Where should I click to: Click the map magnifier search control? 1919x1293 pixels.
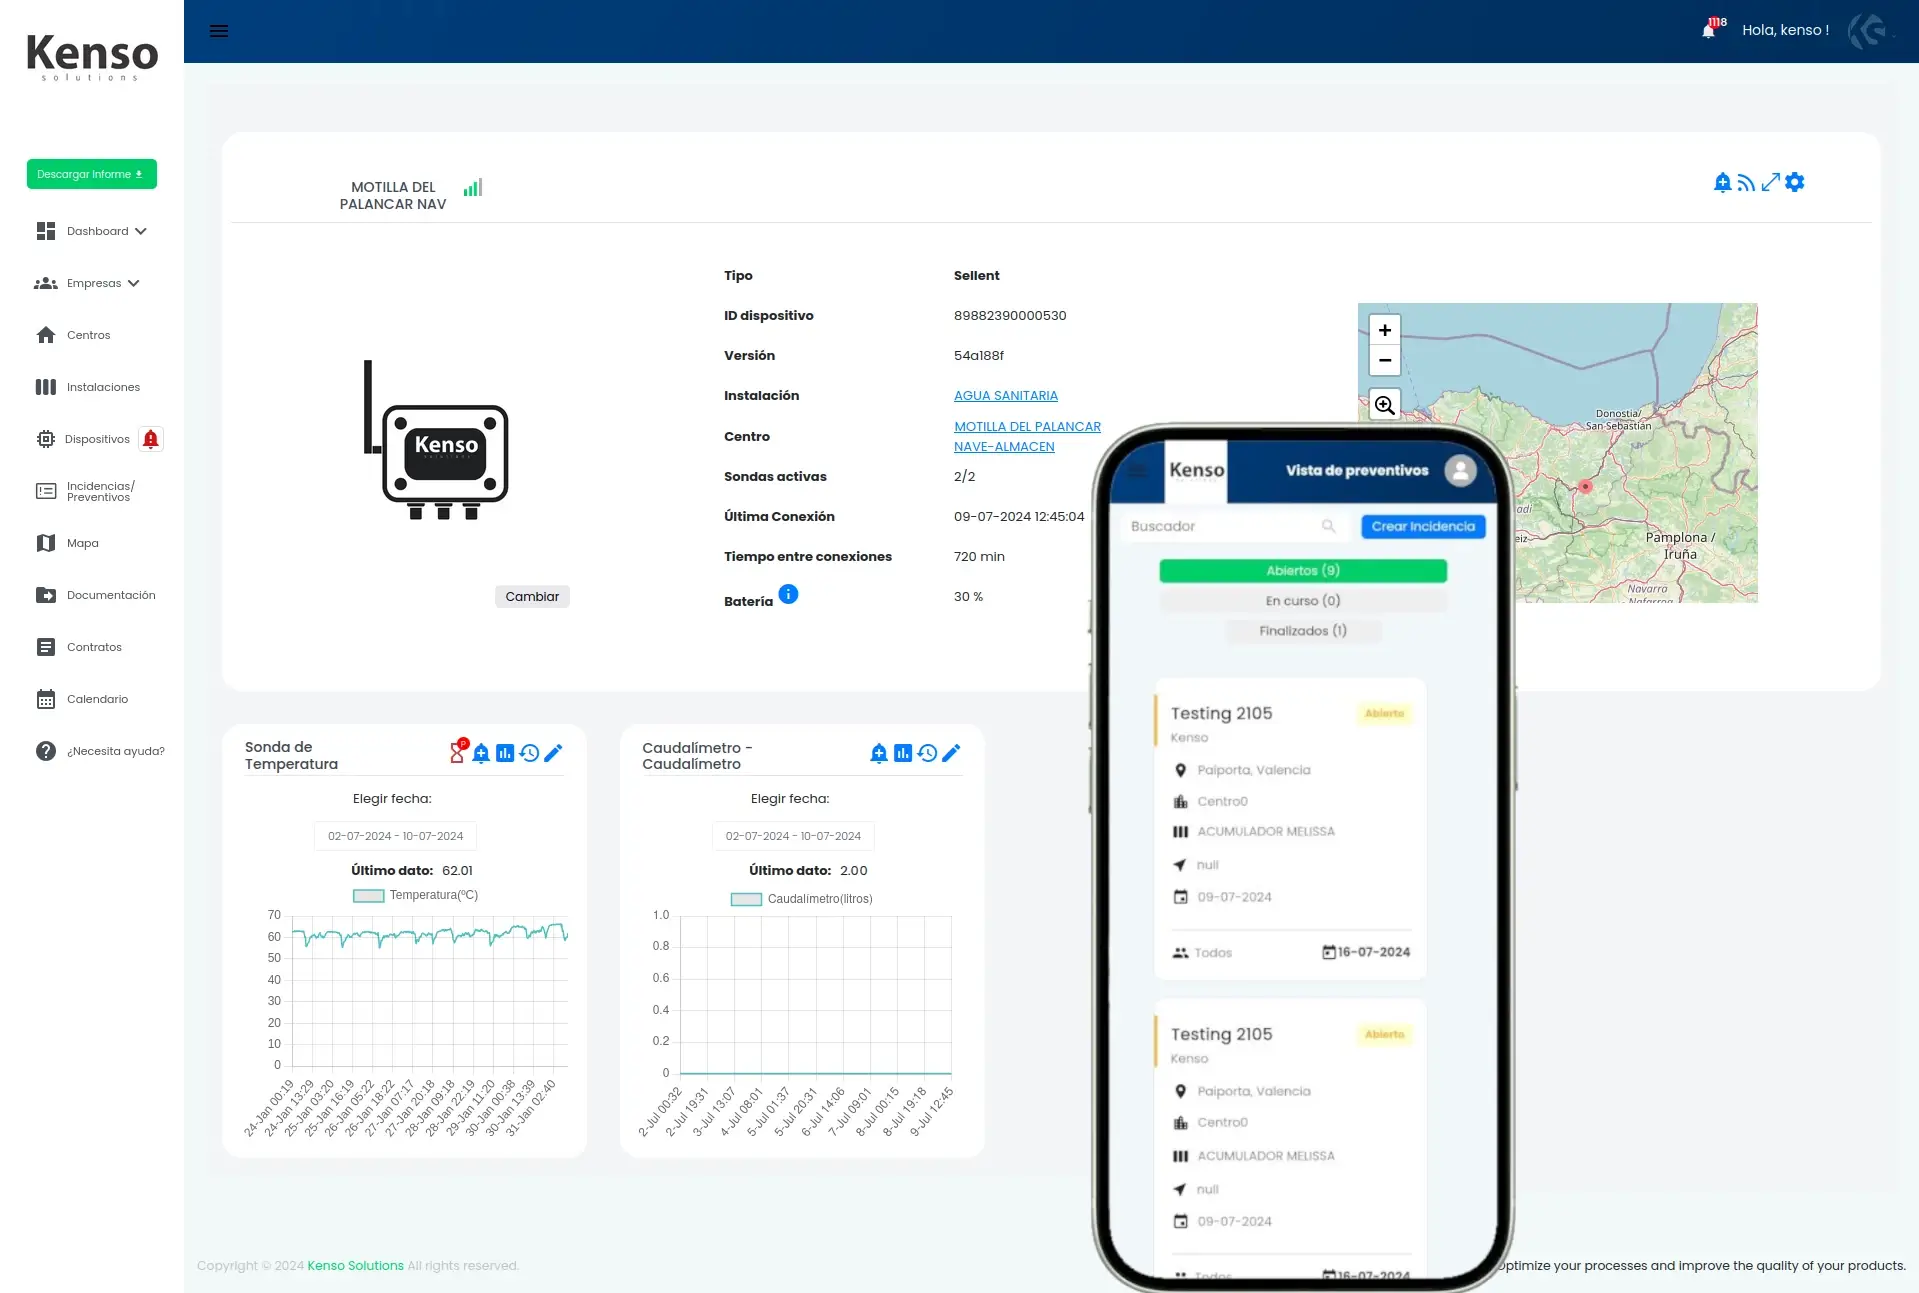[1384, 405]
